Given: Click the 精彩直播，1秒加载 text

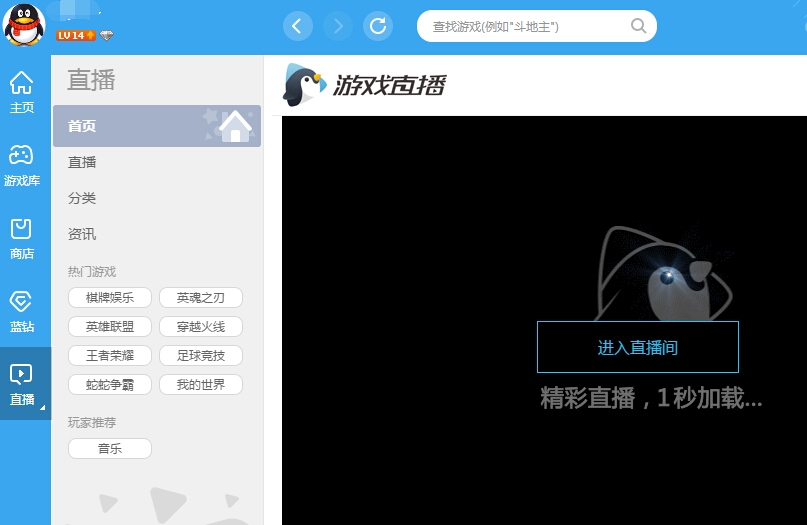Looking at the screenshot, I should click(x=651, y=398).
